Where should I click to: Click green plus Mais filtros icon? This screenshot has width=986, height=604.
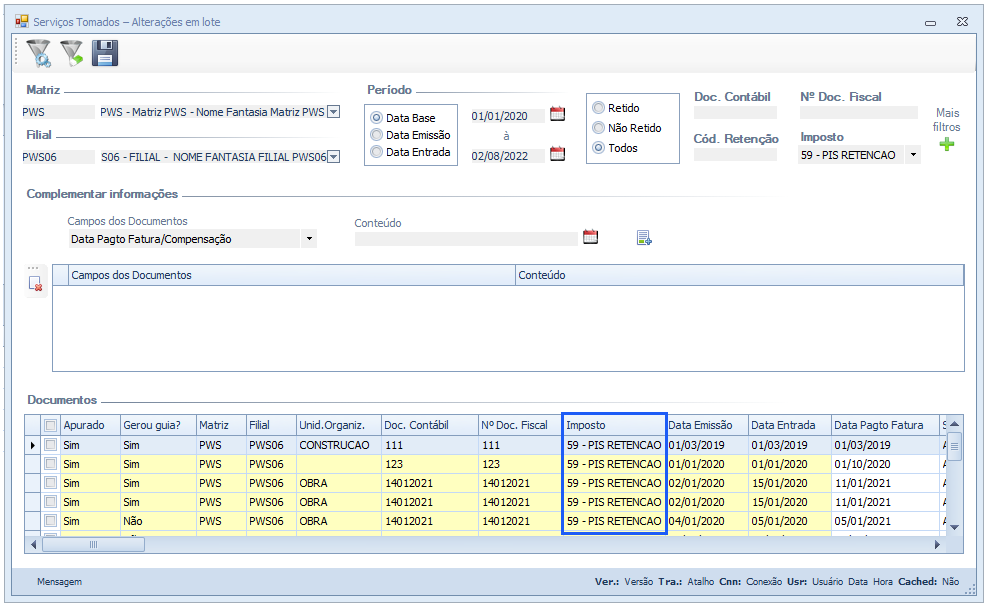tap(946, 145)
